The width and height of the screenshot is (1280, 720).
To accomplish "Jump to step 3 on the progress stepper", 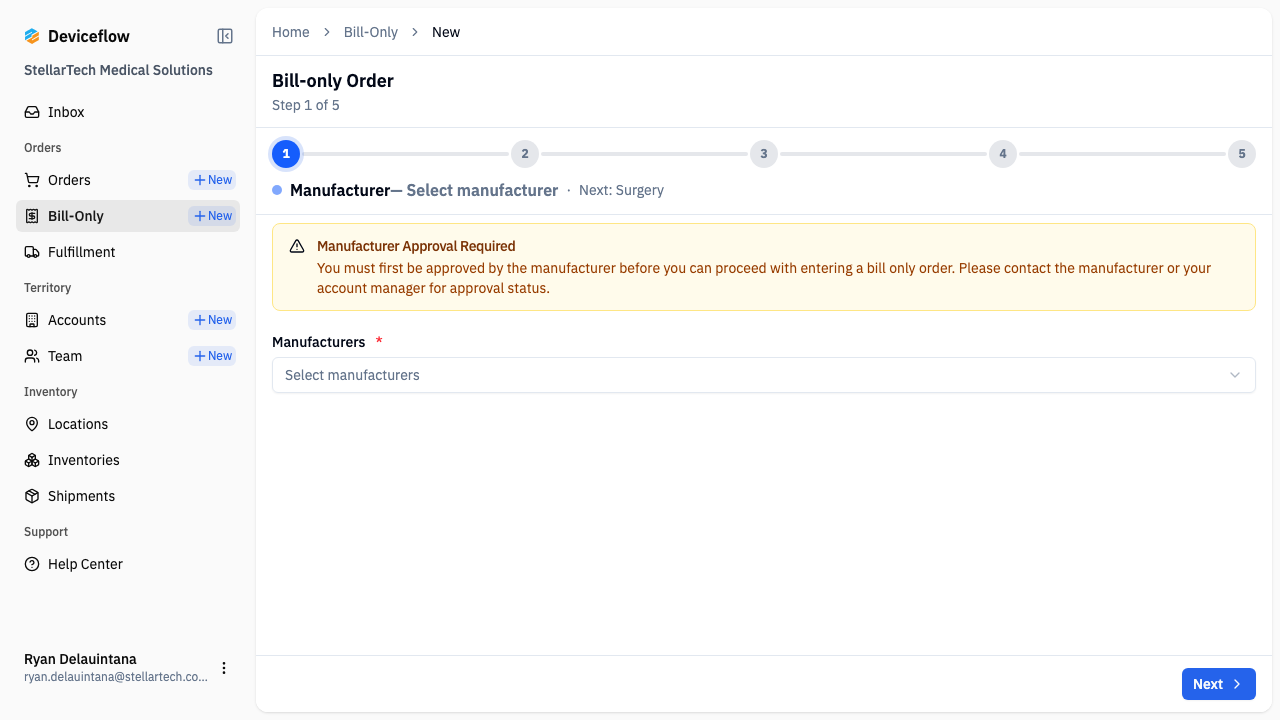I will (763, 153).
